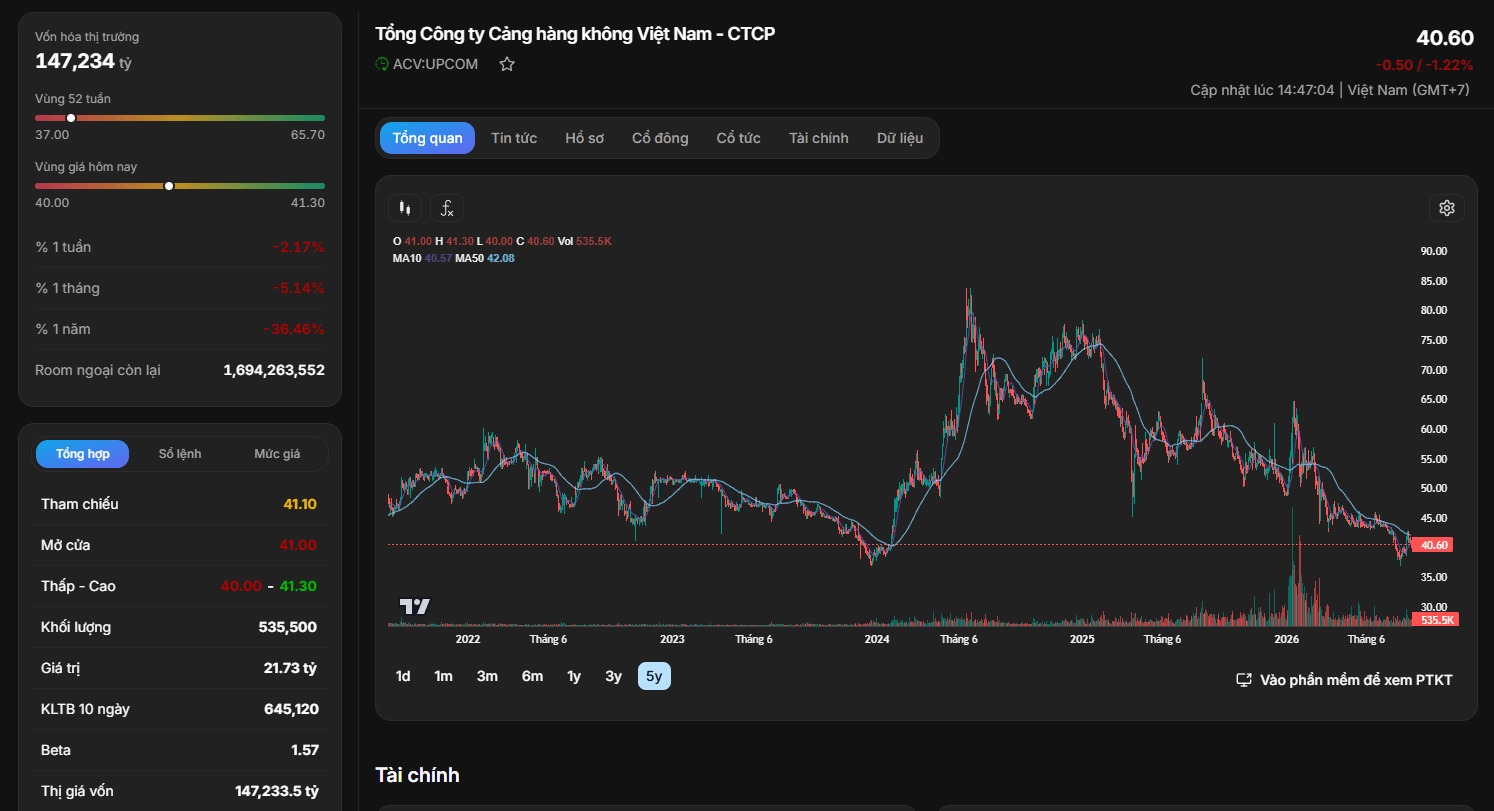Switch to the Cổ đông tab

coord(660,138)
